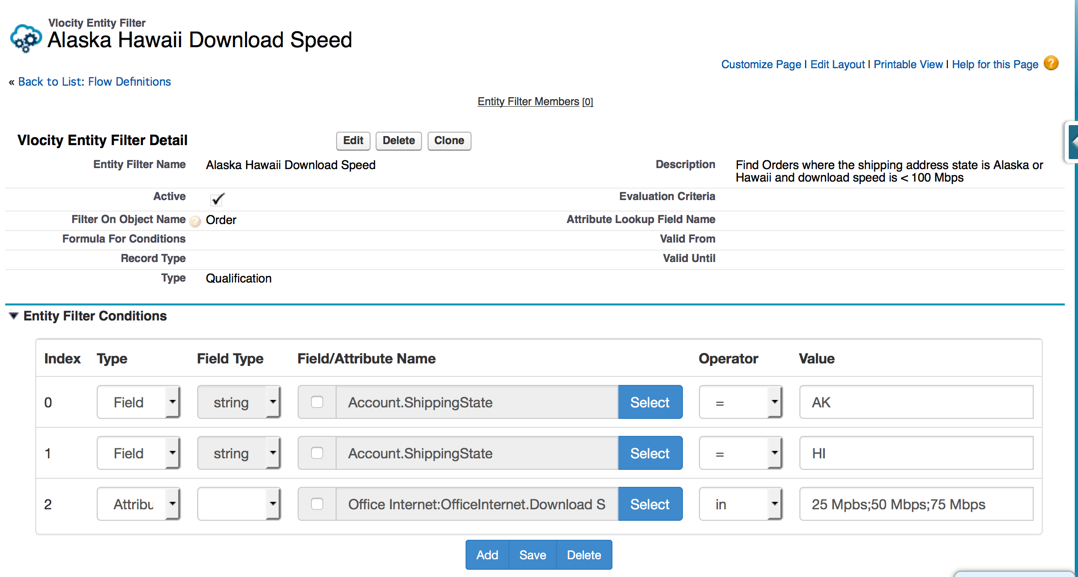Toggle checkbox in the HI condition row
This screenshot has width=1078, height=577.
317,453
